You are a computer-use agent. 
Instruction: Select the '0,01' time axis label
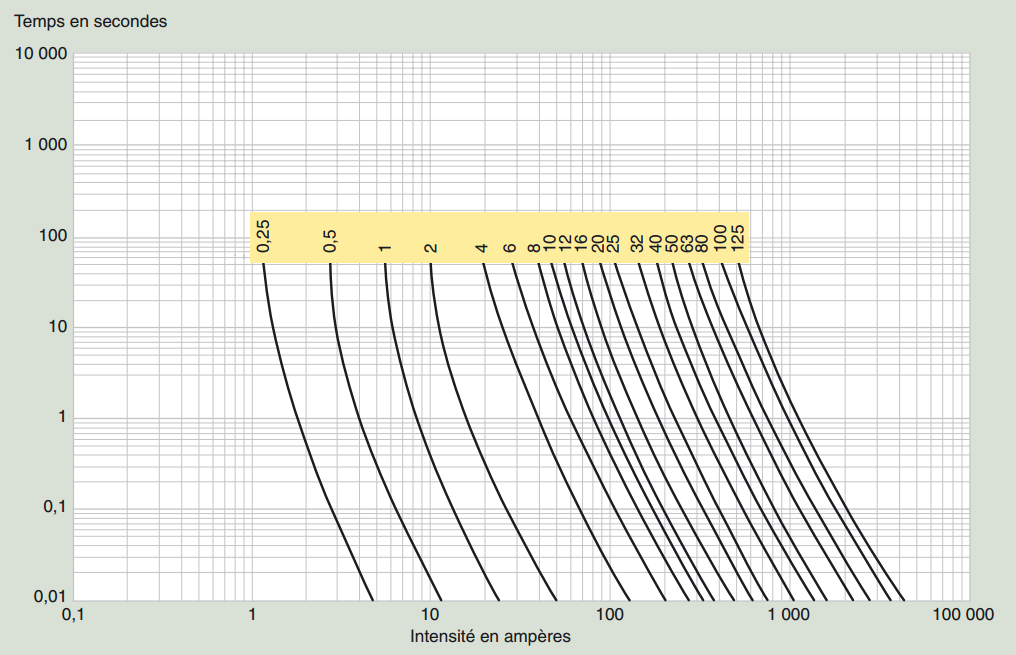pos(50,596)
